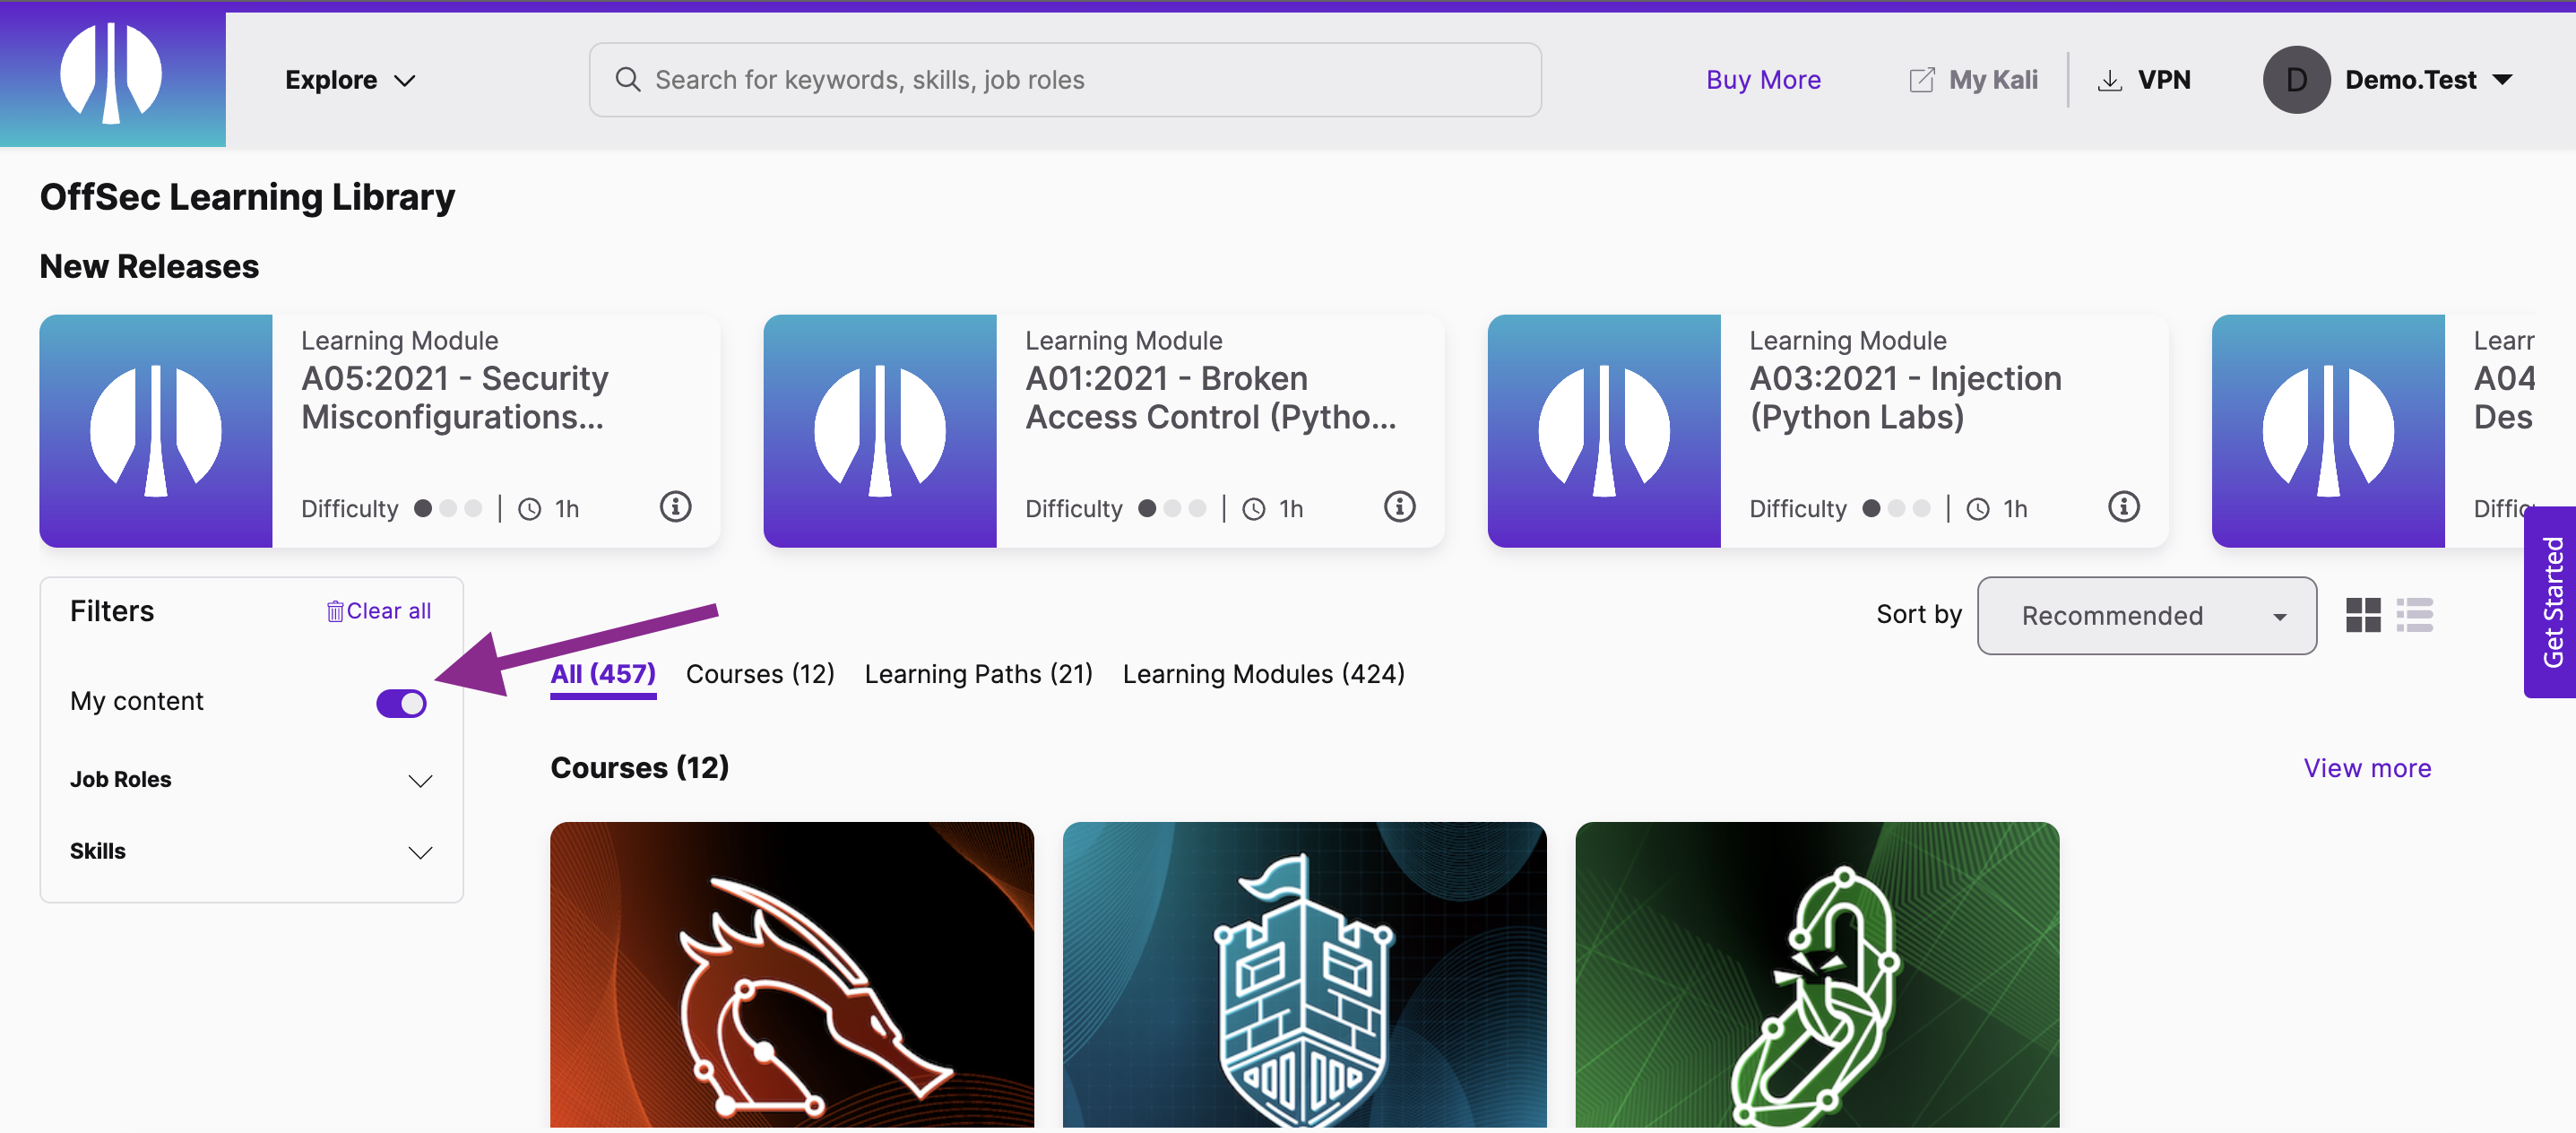Click the OffSec logo in the navbar

click(x=112, y=75)
